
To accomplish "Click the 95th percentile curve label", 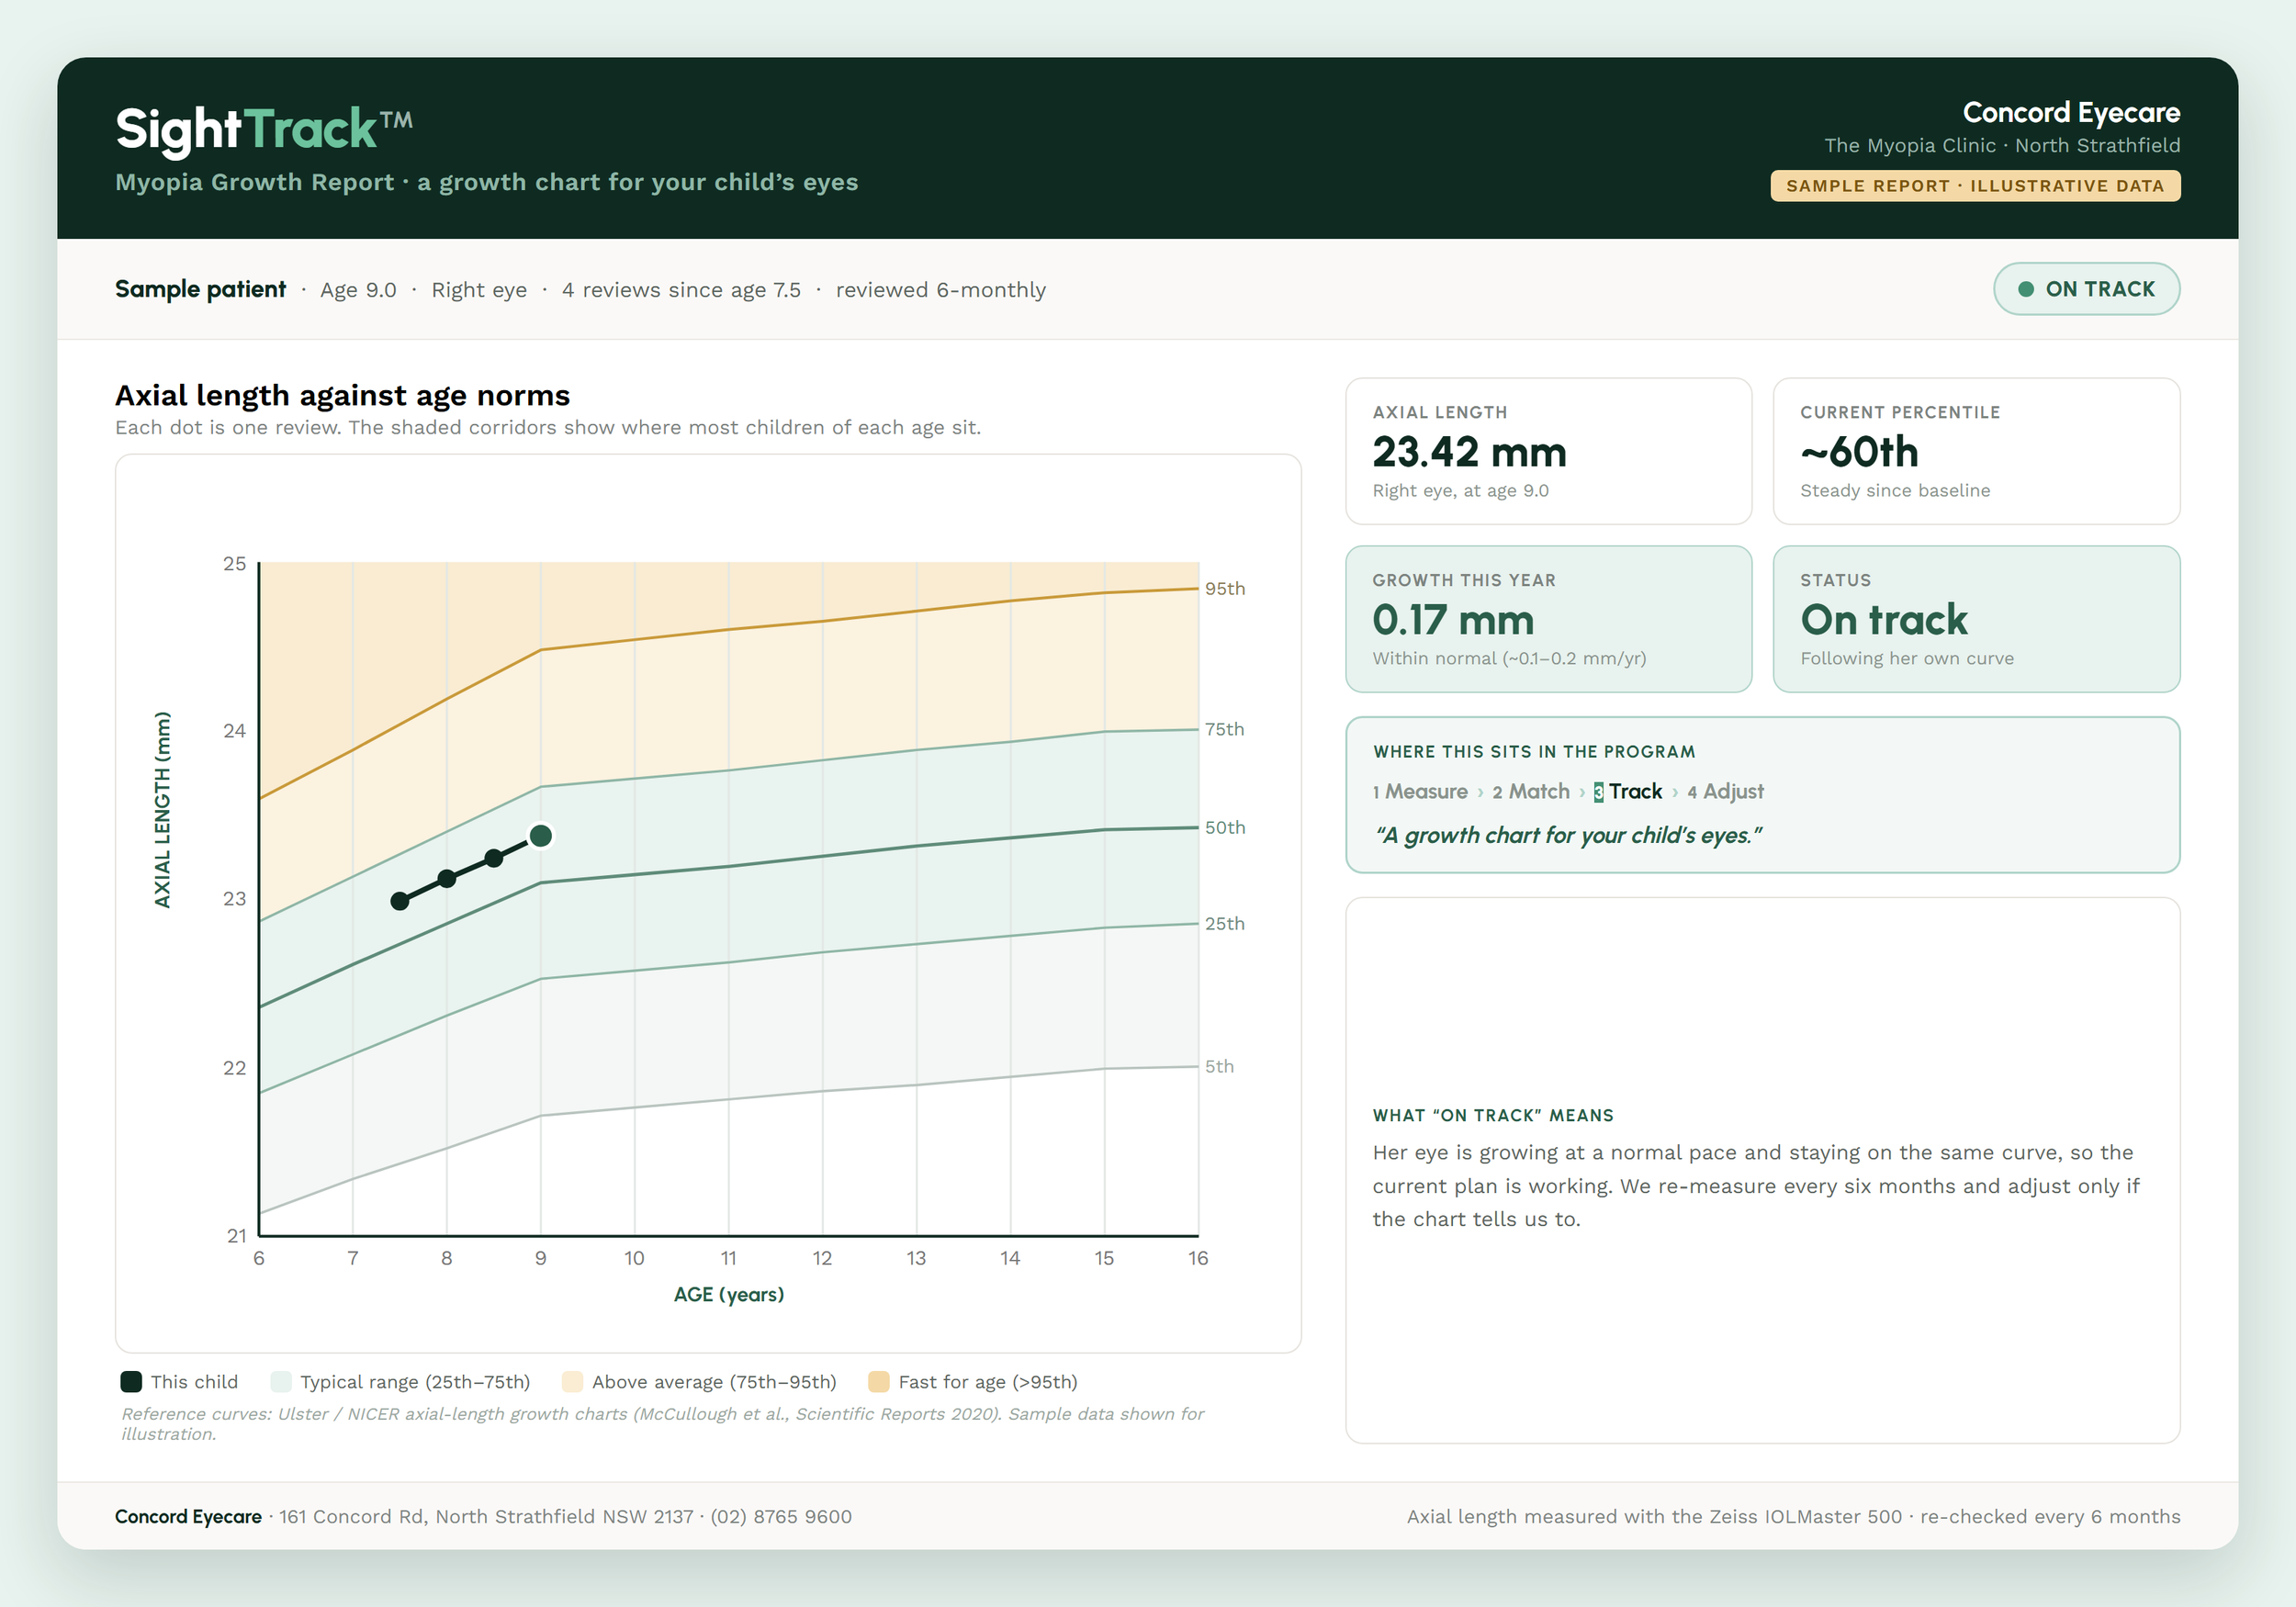I will coord(1225,588).
